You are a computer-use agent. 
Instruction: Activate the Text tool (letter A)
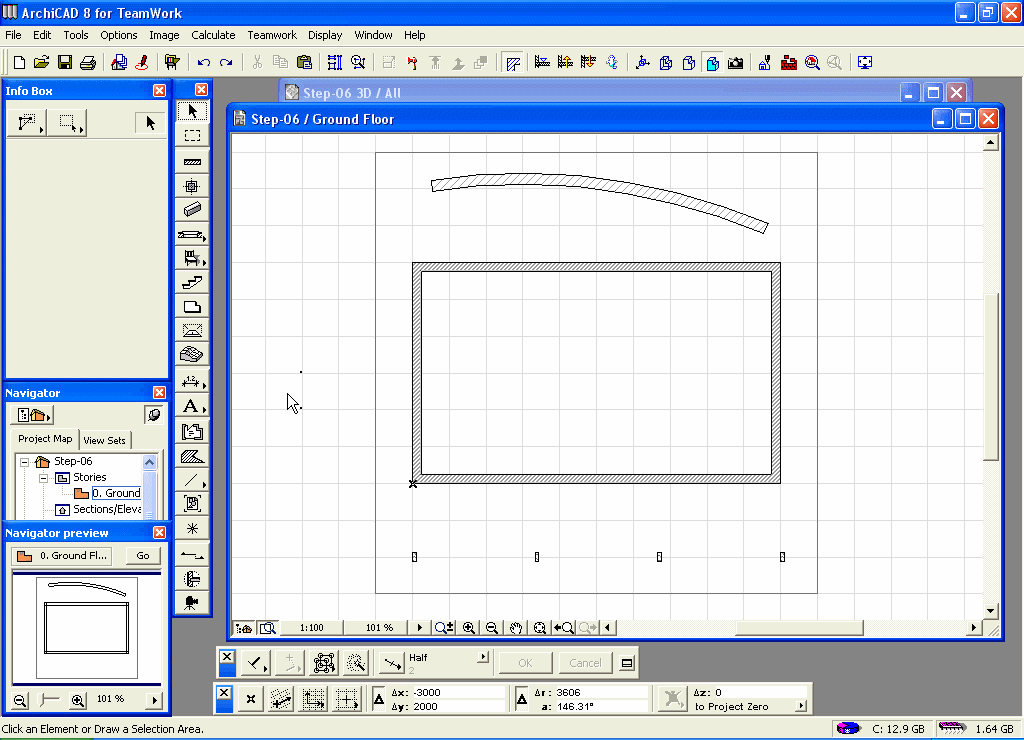click(x=190, y=406)
